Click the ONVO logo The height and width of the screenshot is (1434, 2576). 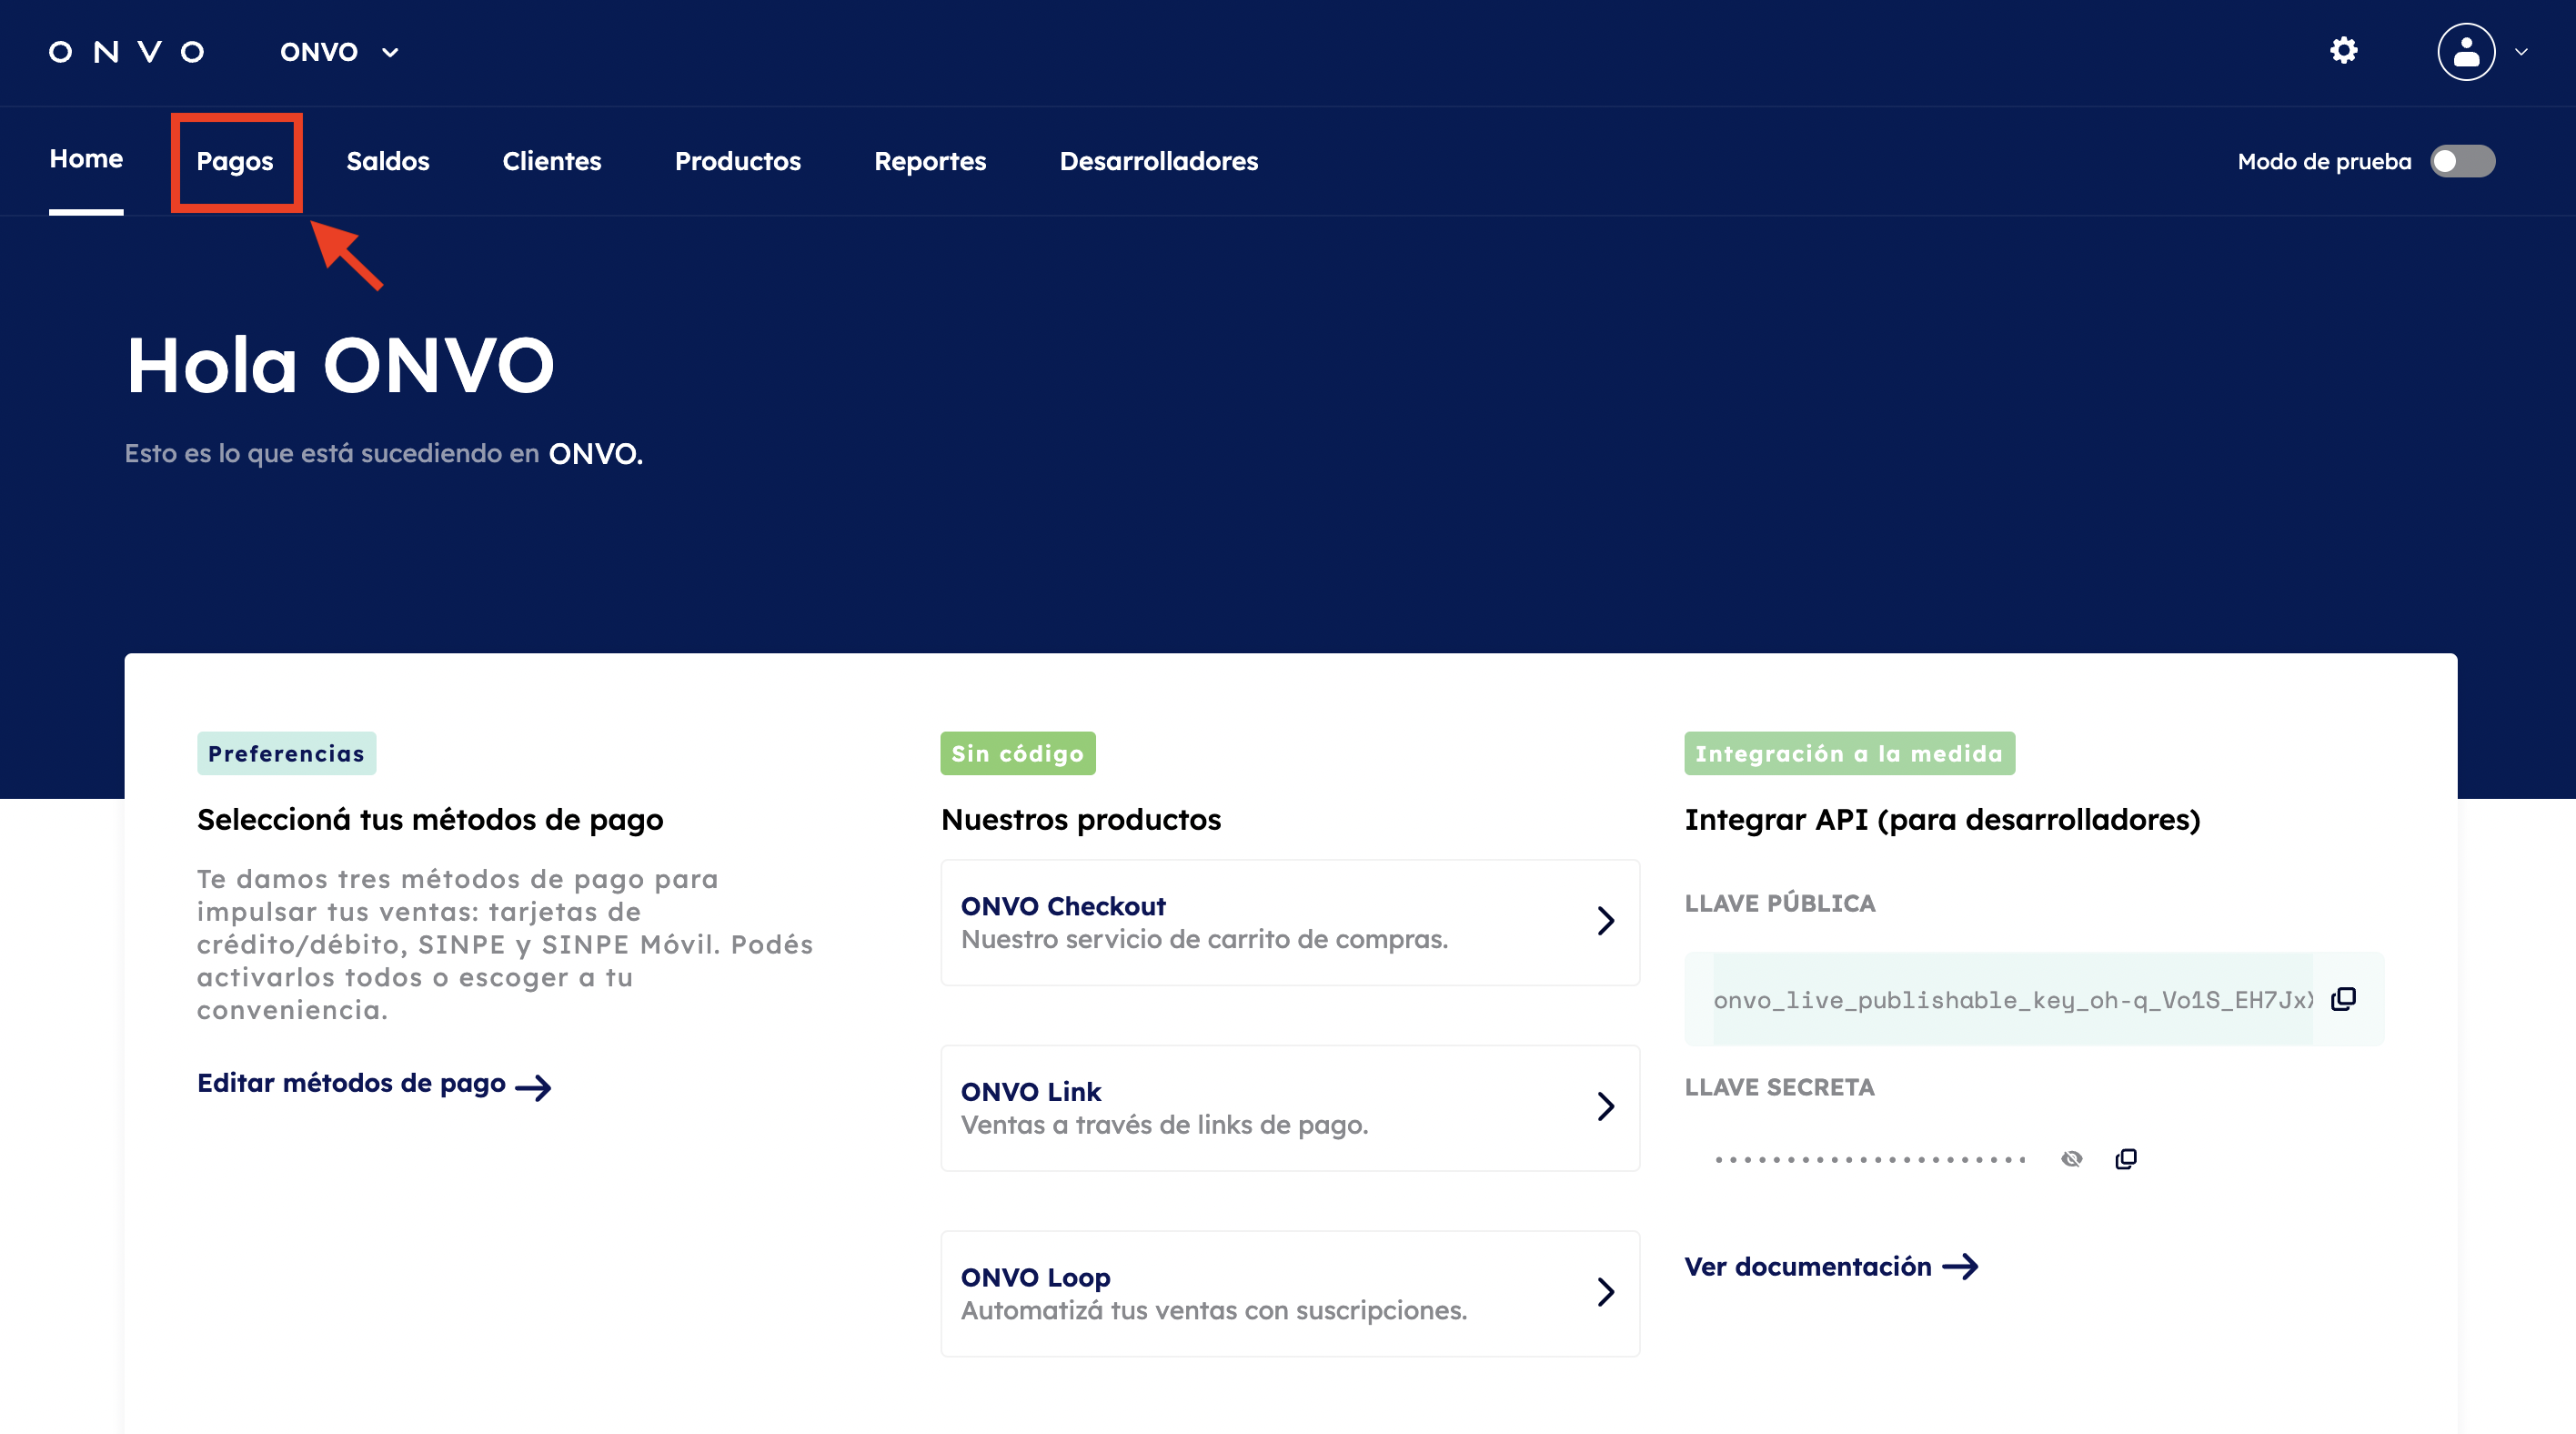(127, 52)
